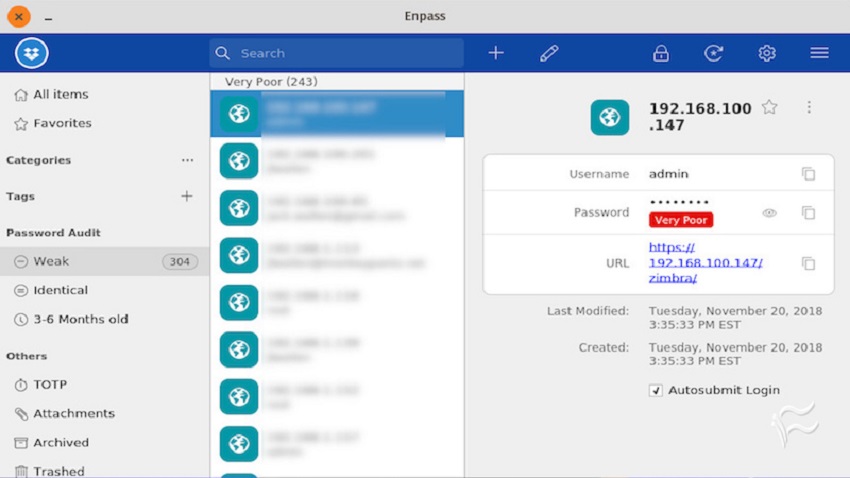850x478 pixels.
Task: Open the password generator icon
Action: tap(713, 53)
